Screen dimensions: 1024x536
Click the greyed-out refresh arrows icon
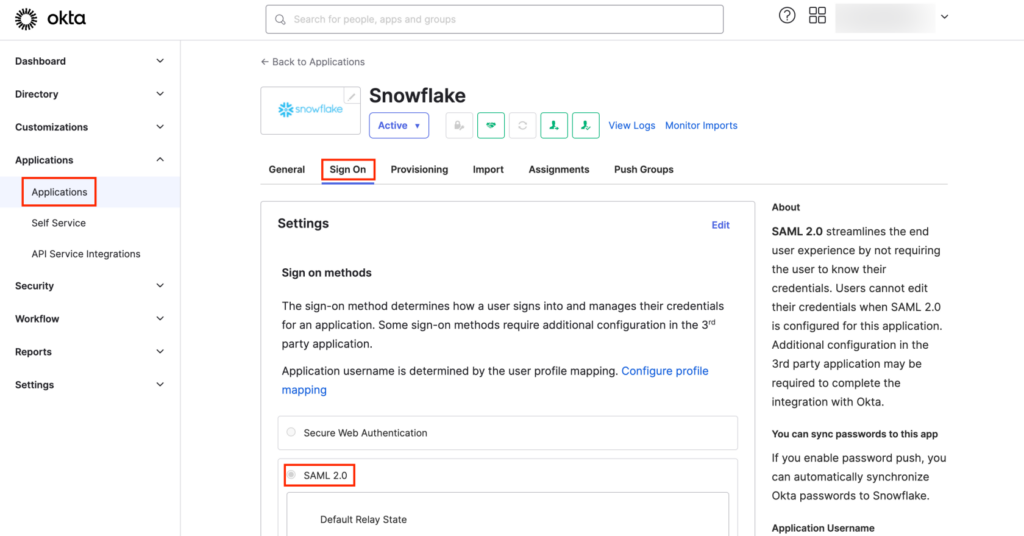pyautogui.click(x=521, y=125)
